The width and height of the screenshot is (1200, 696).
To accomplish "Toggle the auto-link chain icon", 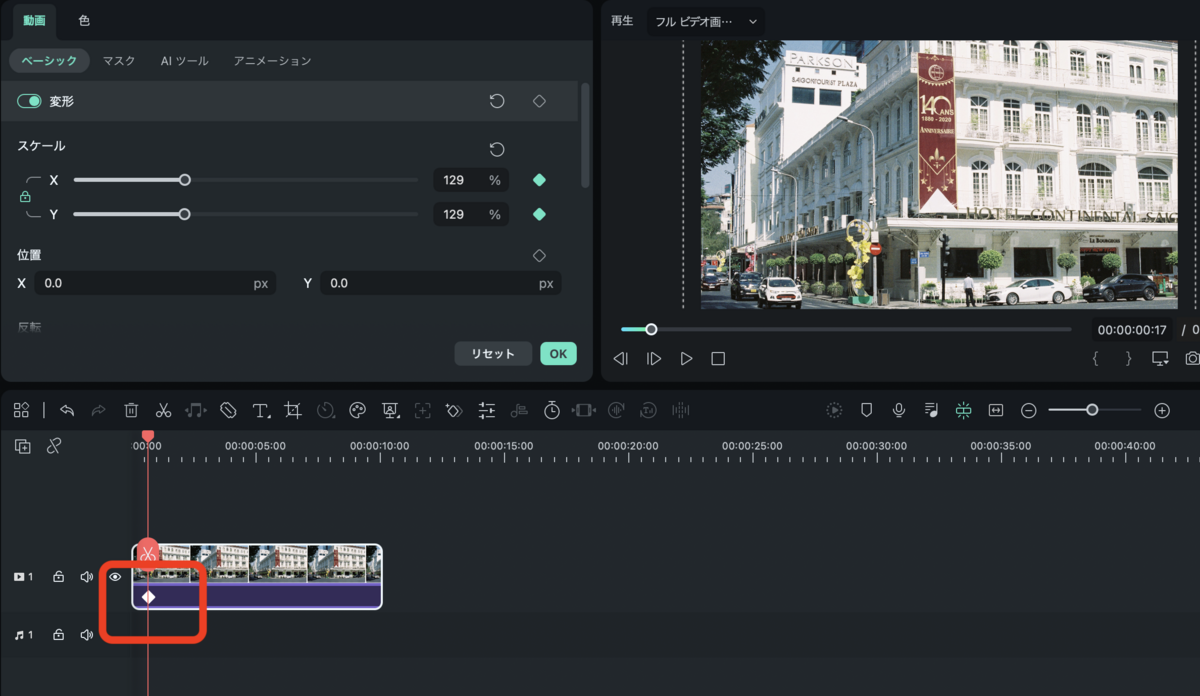I will coord(54,446).
